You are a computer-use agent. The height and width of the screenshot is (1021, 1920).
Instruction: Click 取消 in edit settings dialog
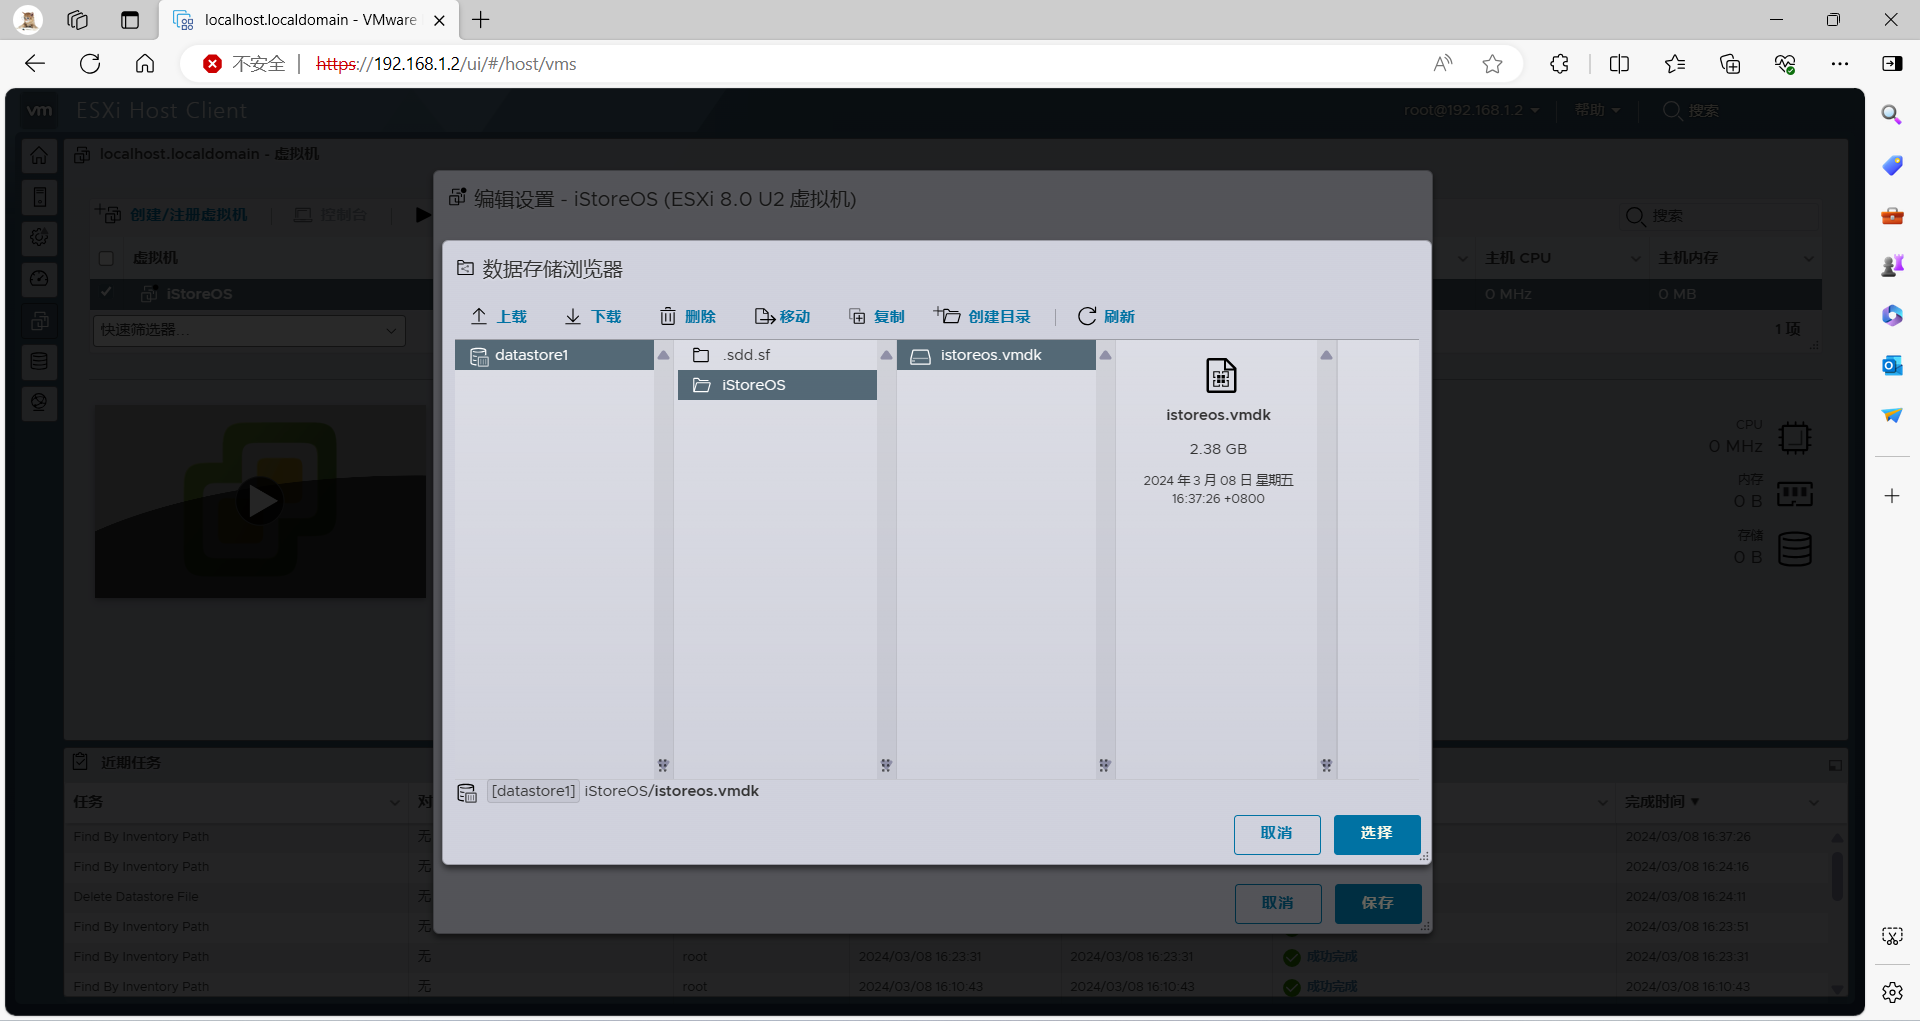tap(1278, 903)
